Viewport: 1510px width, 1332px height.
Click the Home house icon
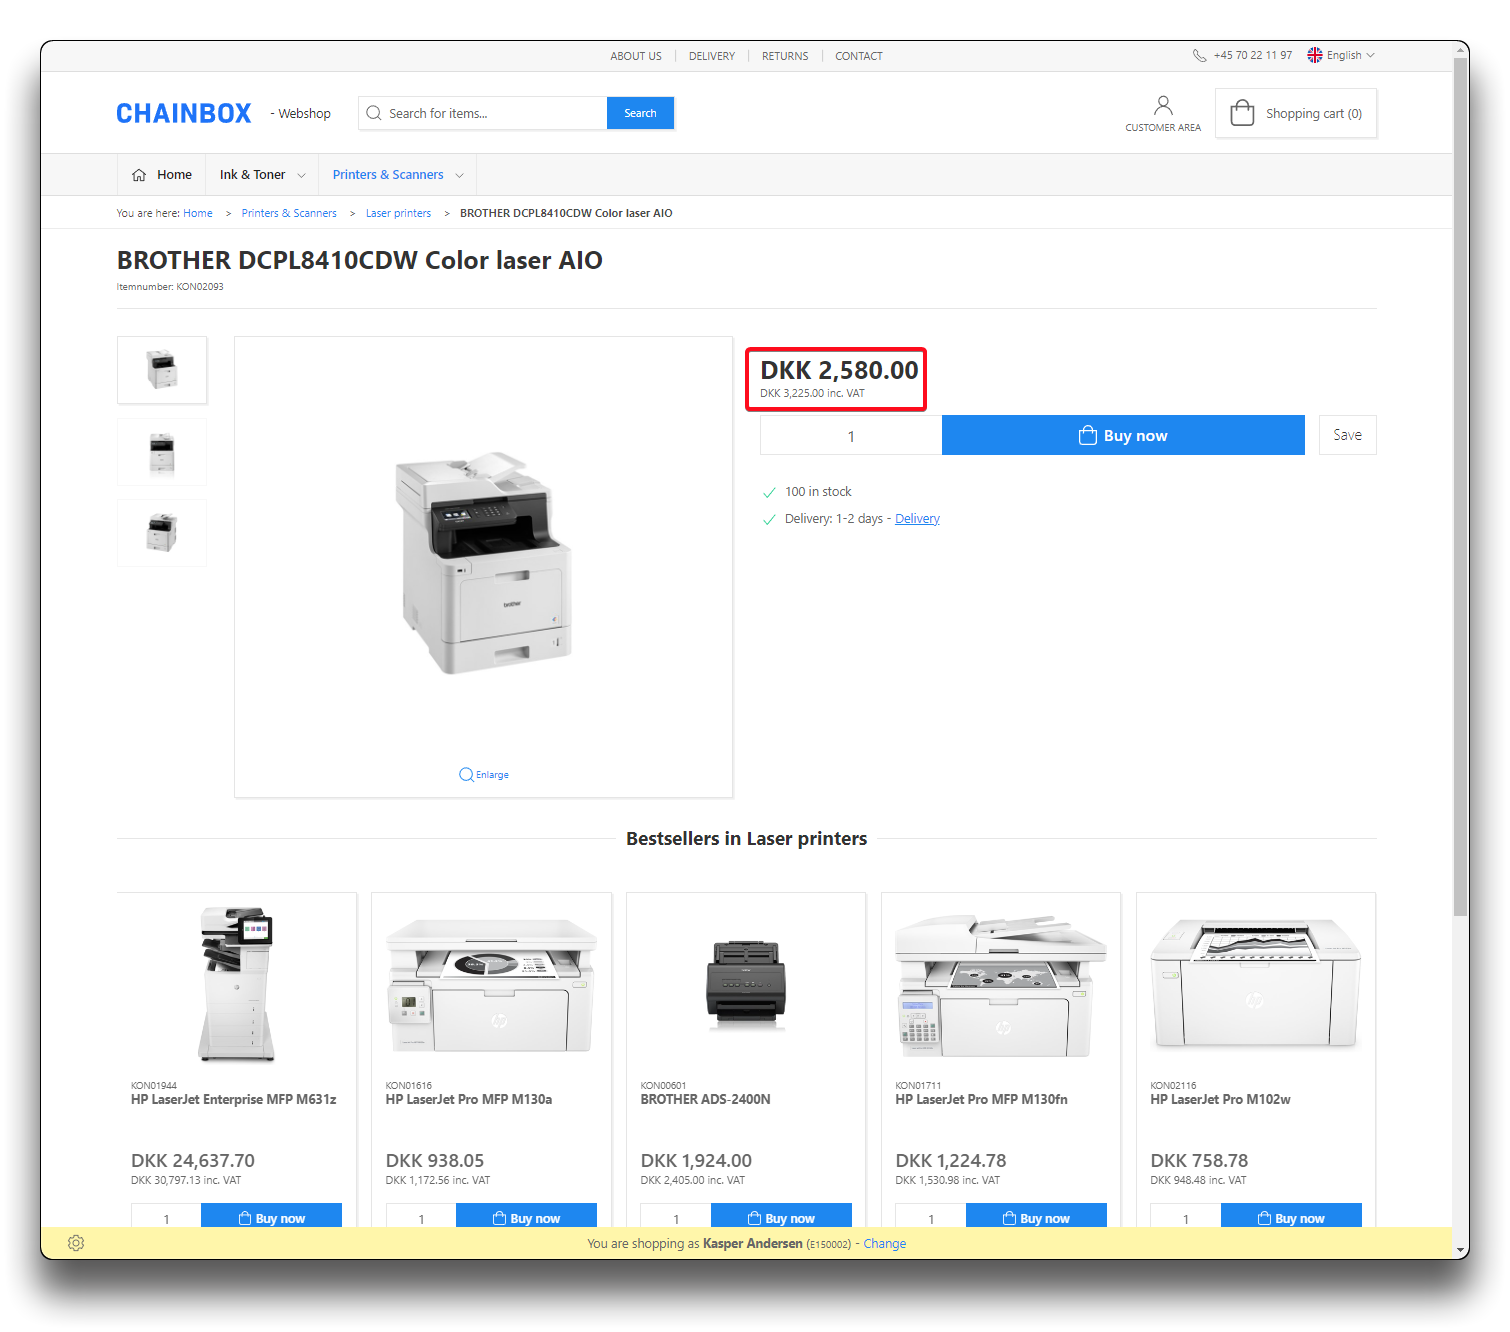pos(139,175)
